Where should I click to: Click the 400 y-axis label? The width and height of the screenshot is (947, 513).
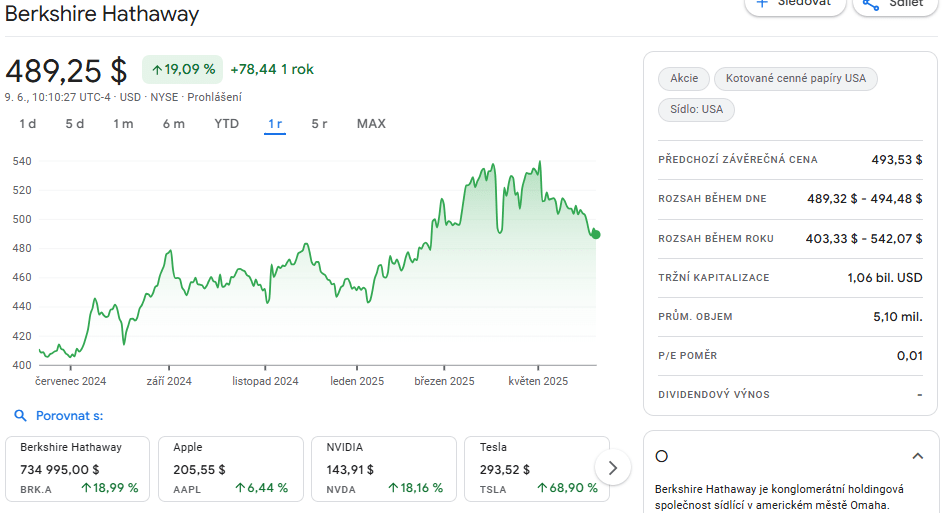pos(22,365)
